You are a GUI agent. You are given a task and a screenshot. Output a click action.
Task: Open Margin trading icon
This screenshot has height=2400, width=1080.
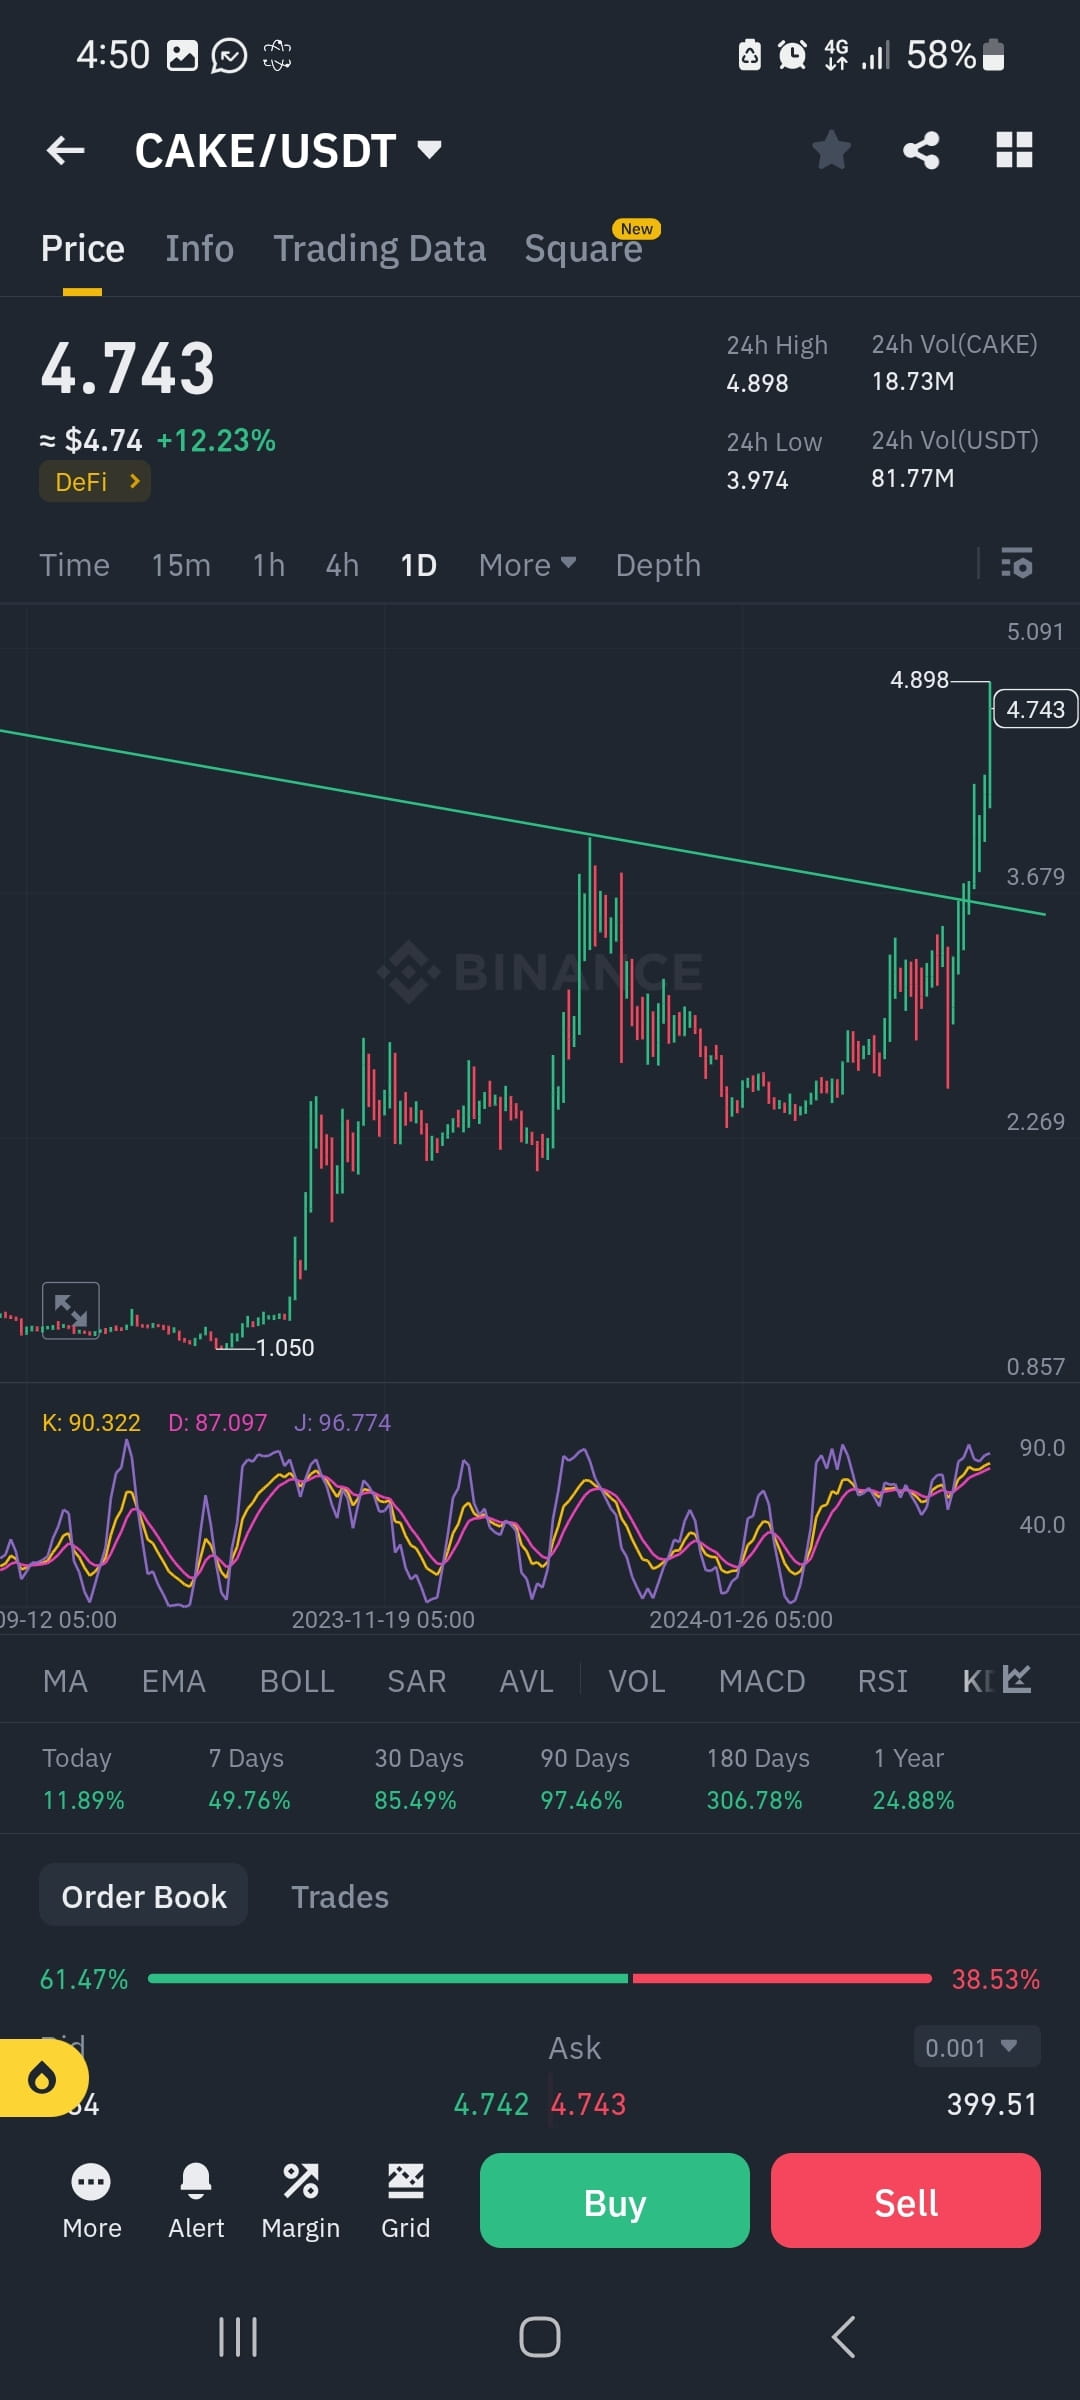pyautogui.click(x=301, y=2203)
